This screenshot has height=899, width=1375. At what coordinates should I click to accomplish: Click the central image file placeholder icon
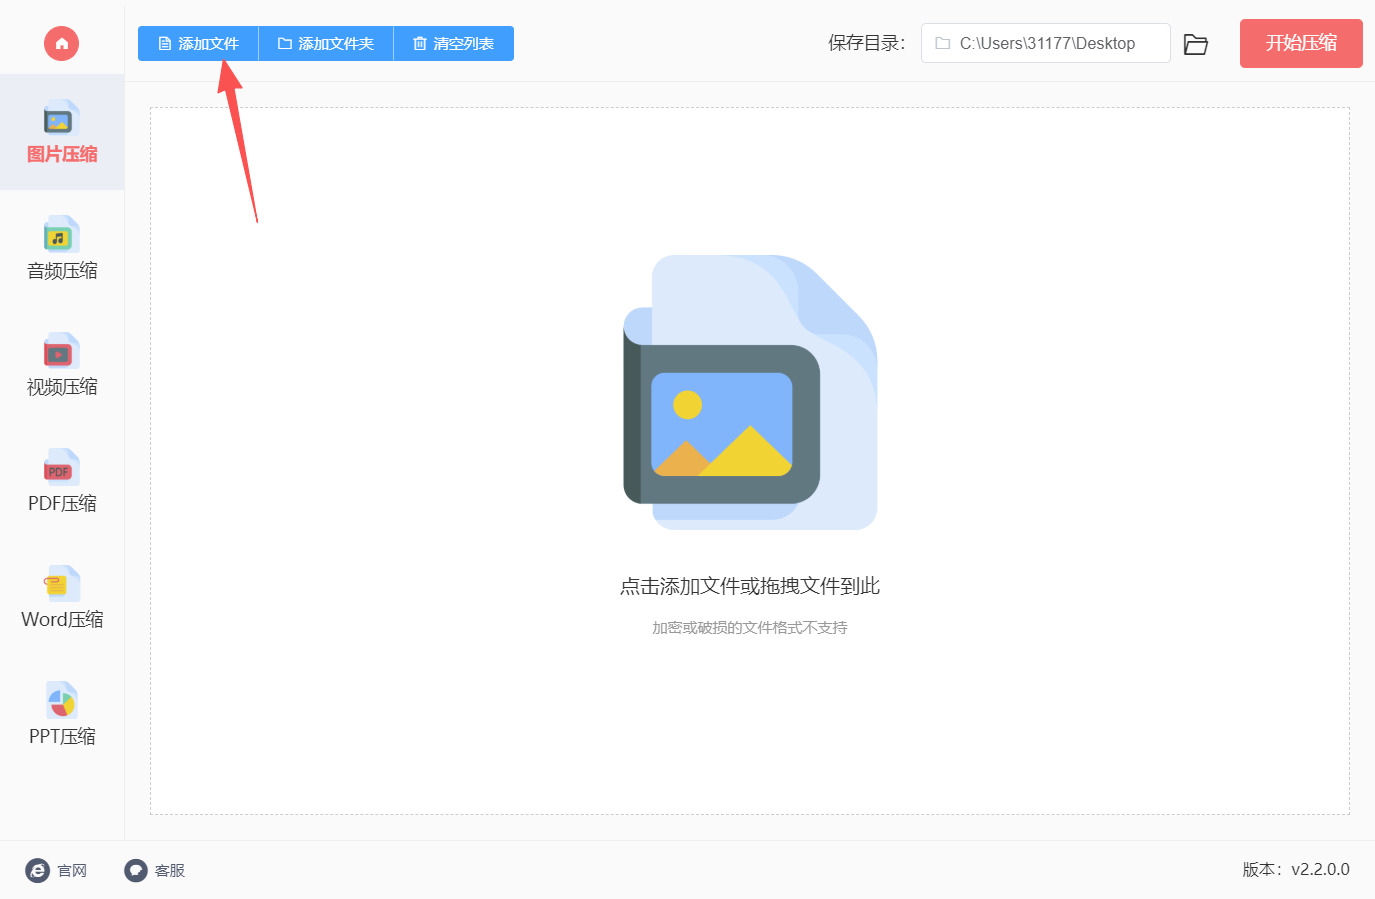[x=750, y=392]
